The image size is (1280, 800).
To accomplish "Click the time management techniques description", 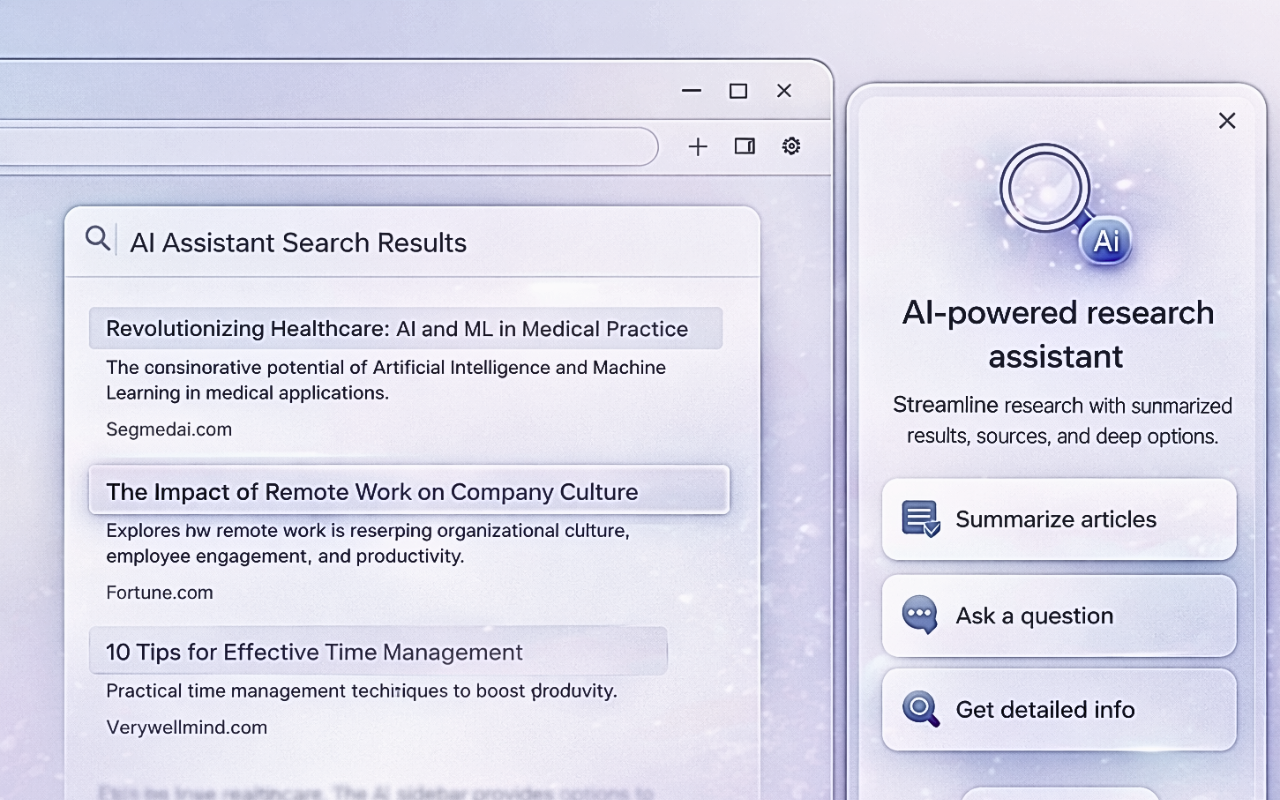I will (x=362, y=691).
